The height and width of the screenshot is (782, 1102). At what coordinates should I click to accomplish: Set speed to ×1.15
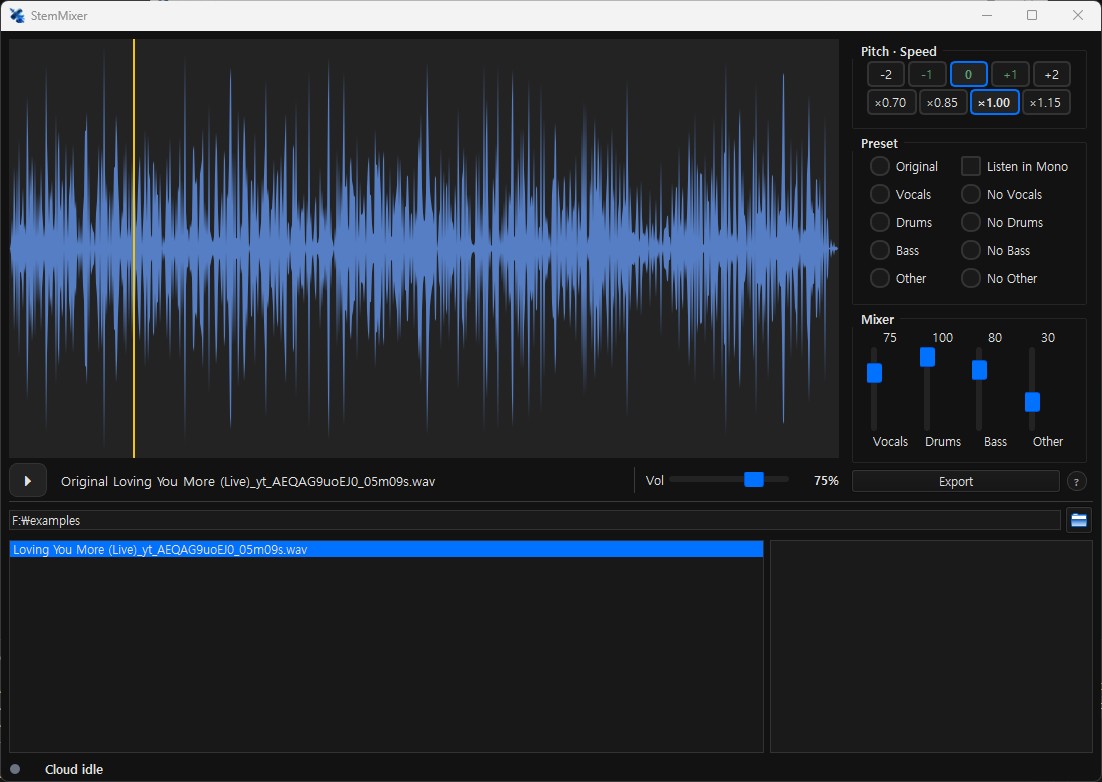[x=1046, y=103]
